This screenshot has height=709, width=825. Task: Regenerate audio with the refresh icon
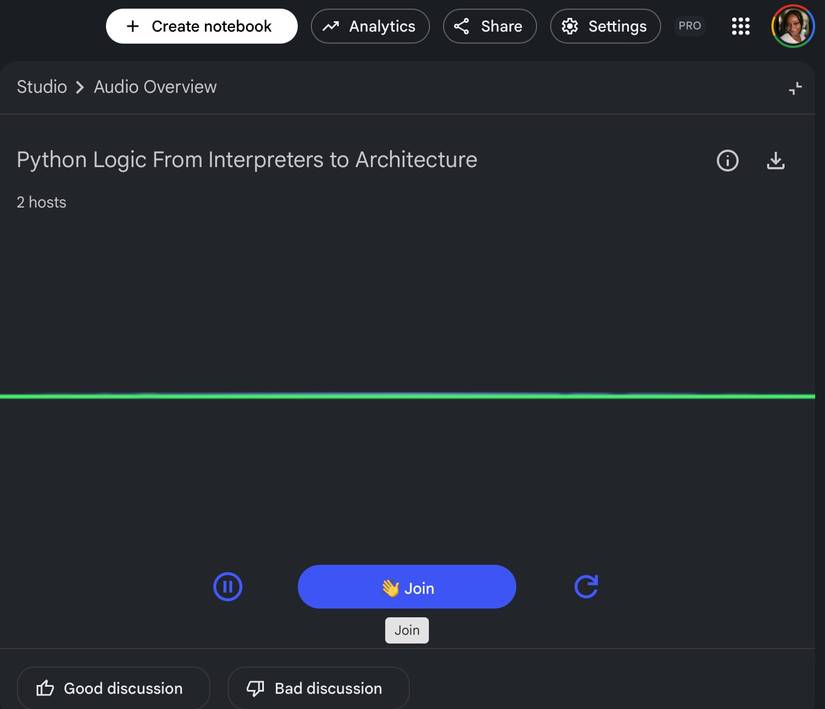pos(586,586)
